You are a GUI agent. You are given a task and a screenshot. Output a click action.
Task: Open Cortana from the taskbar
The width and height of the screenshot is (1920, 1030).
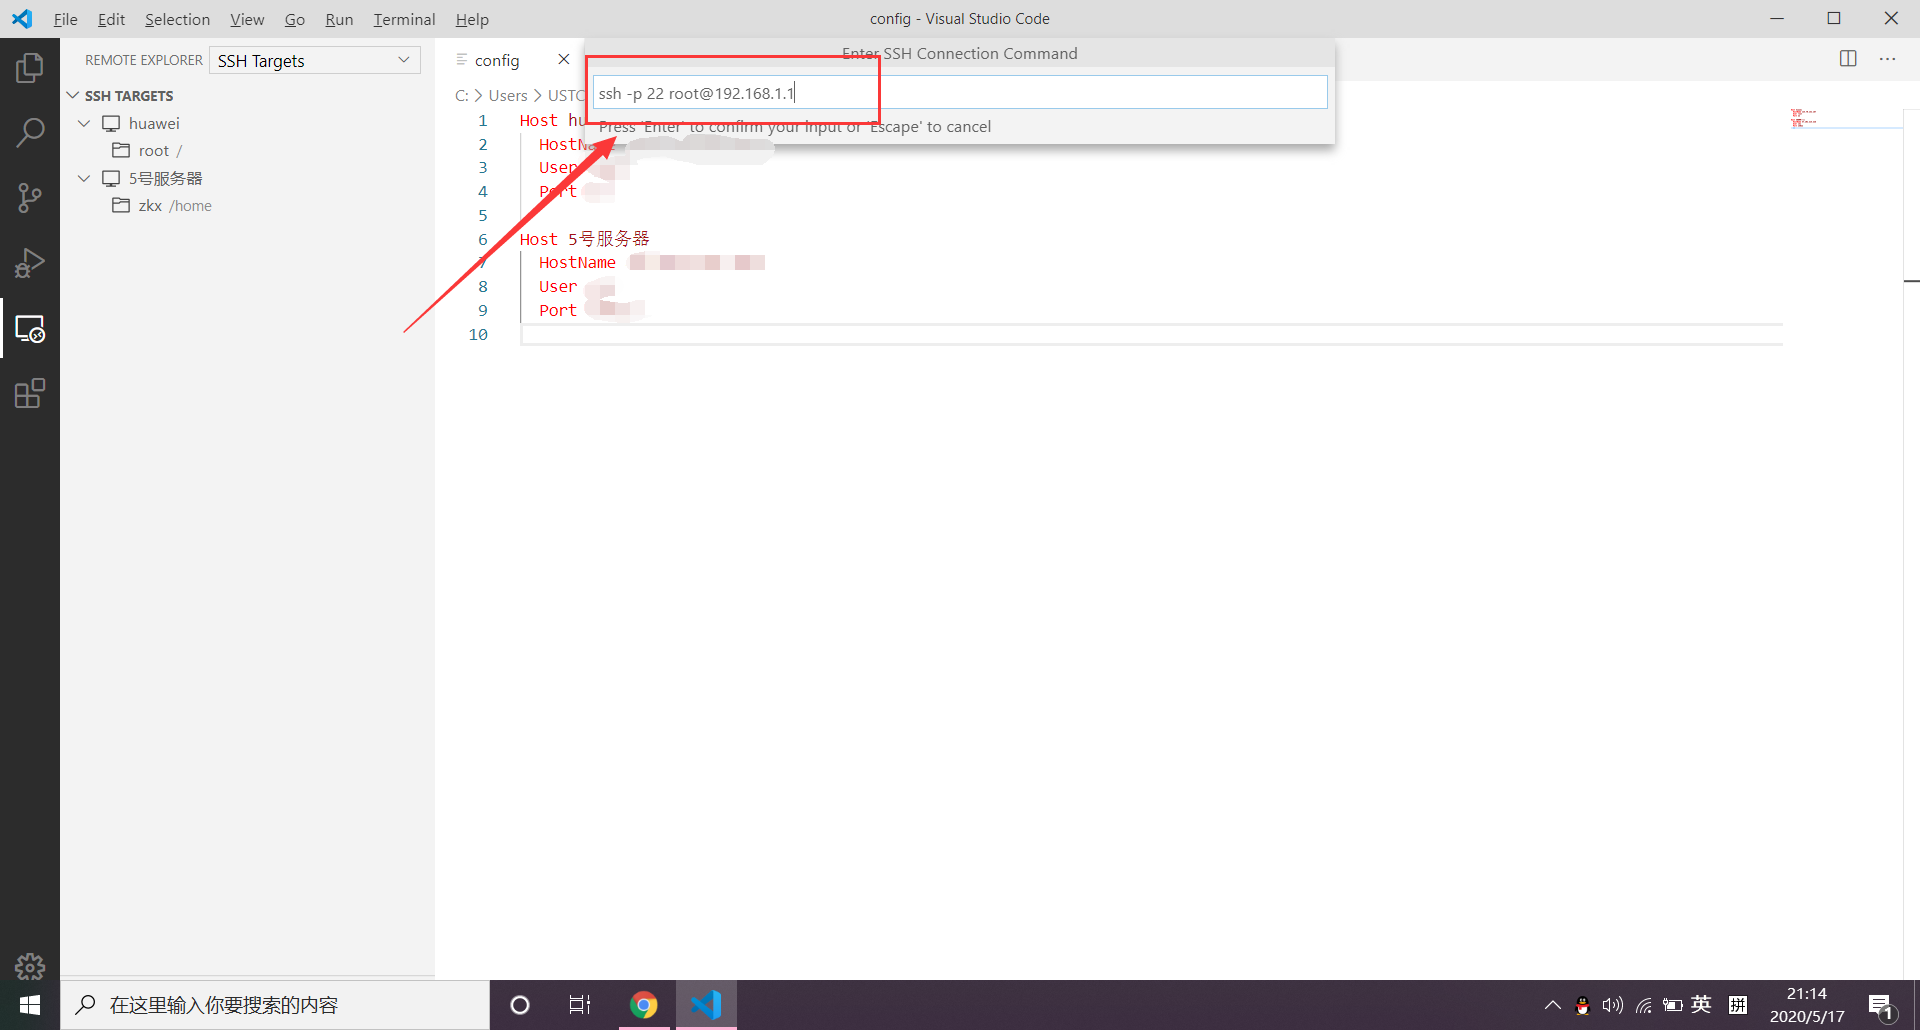tap(520, 1005)
